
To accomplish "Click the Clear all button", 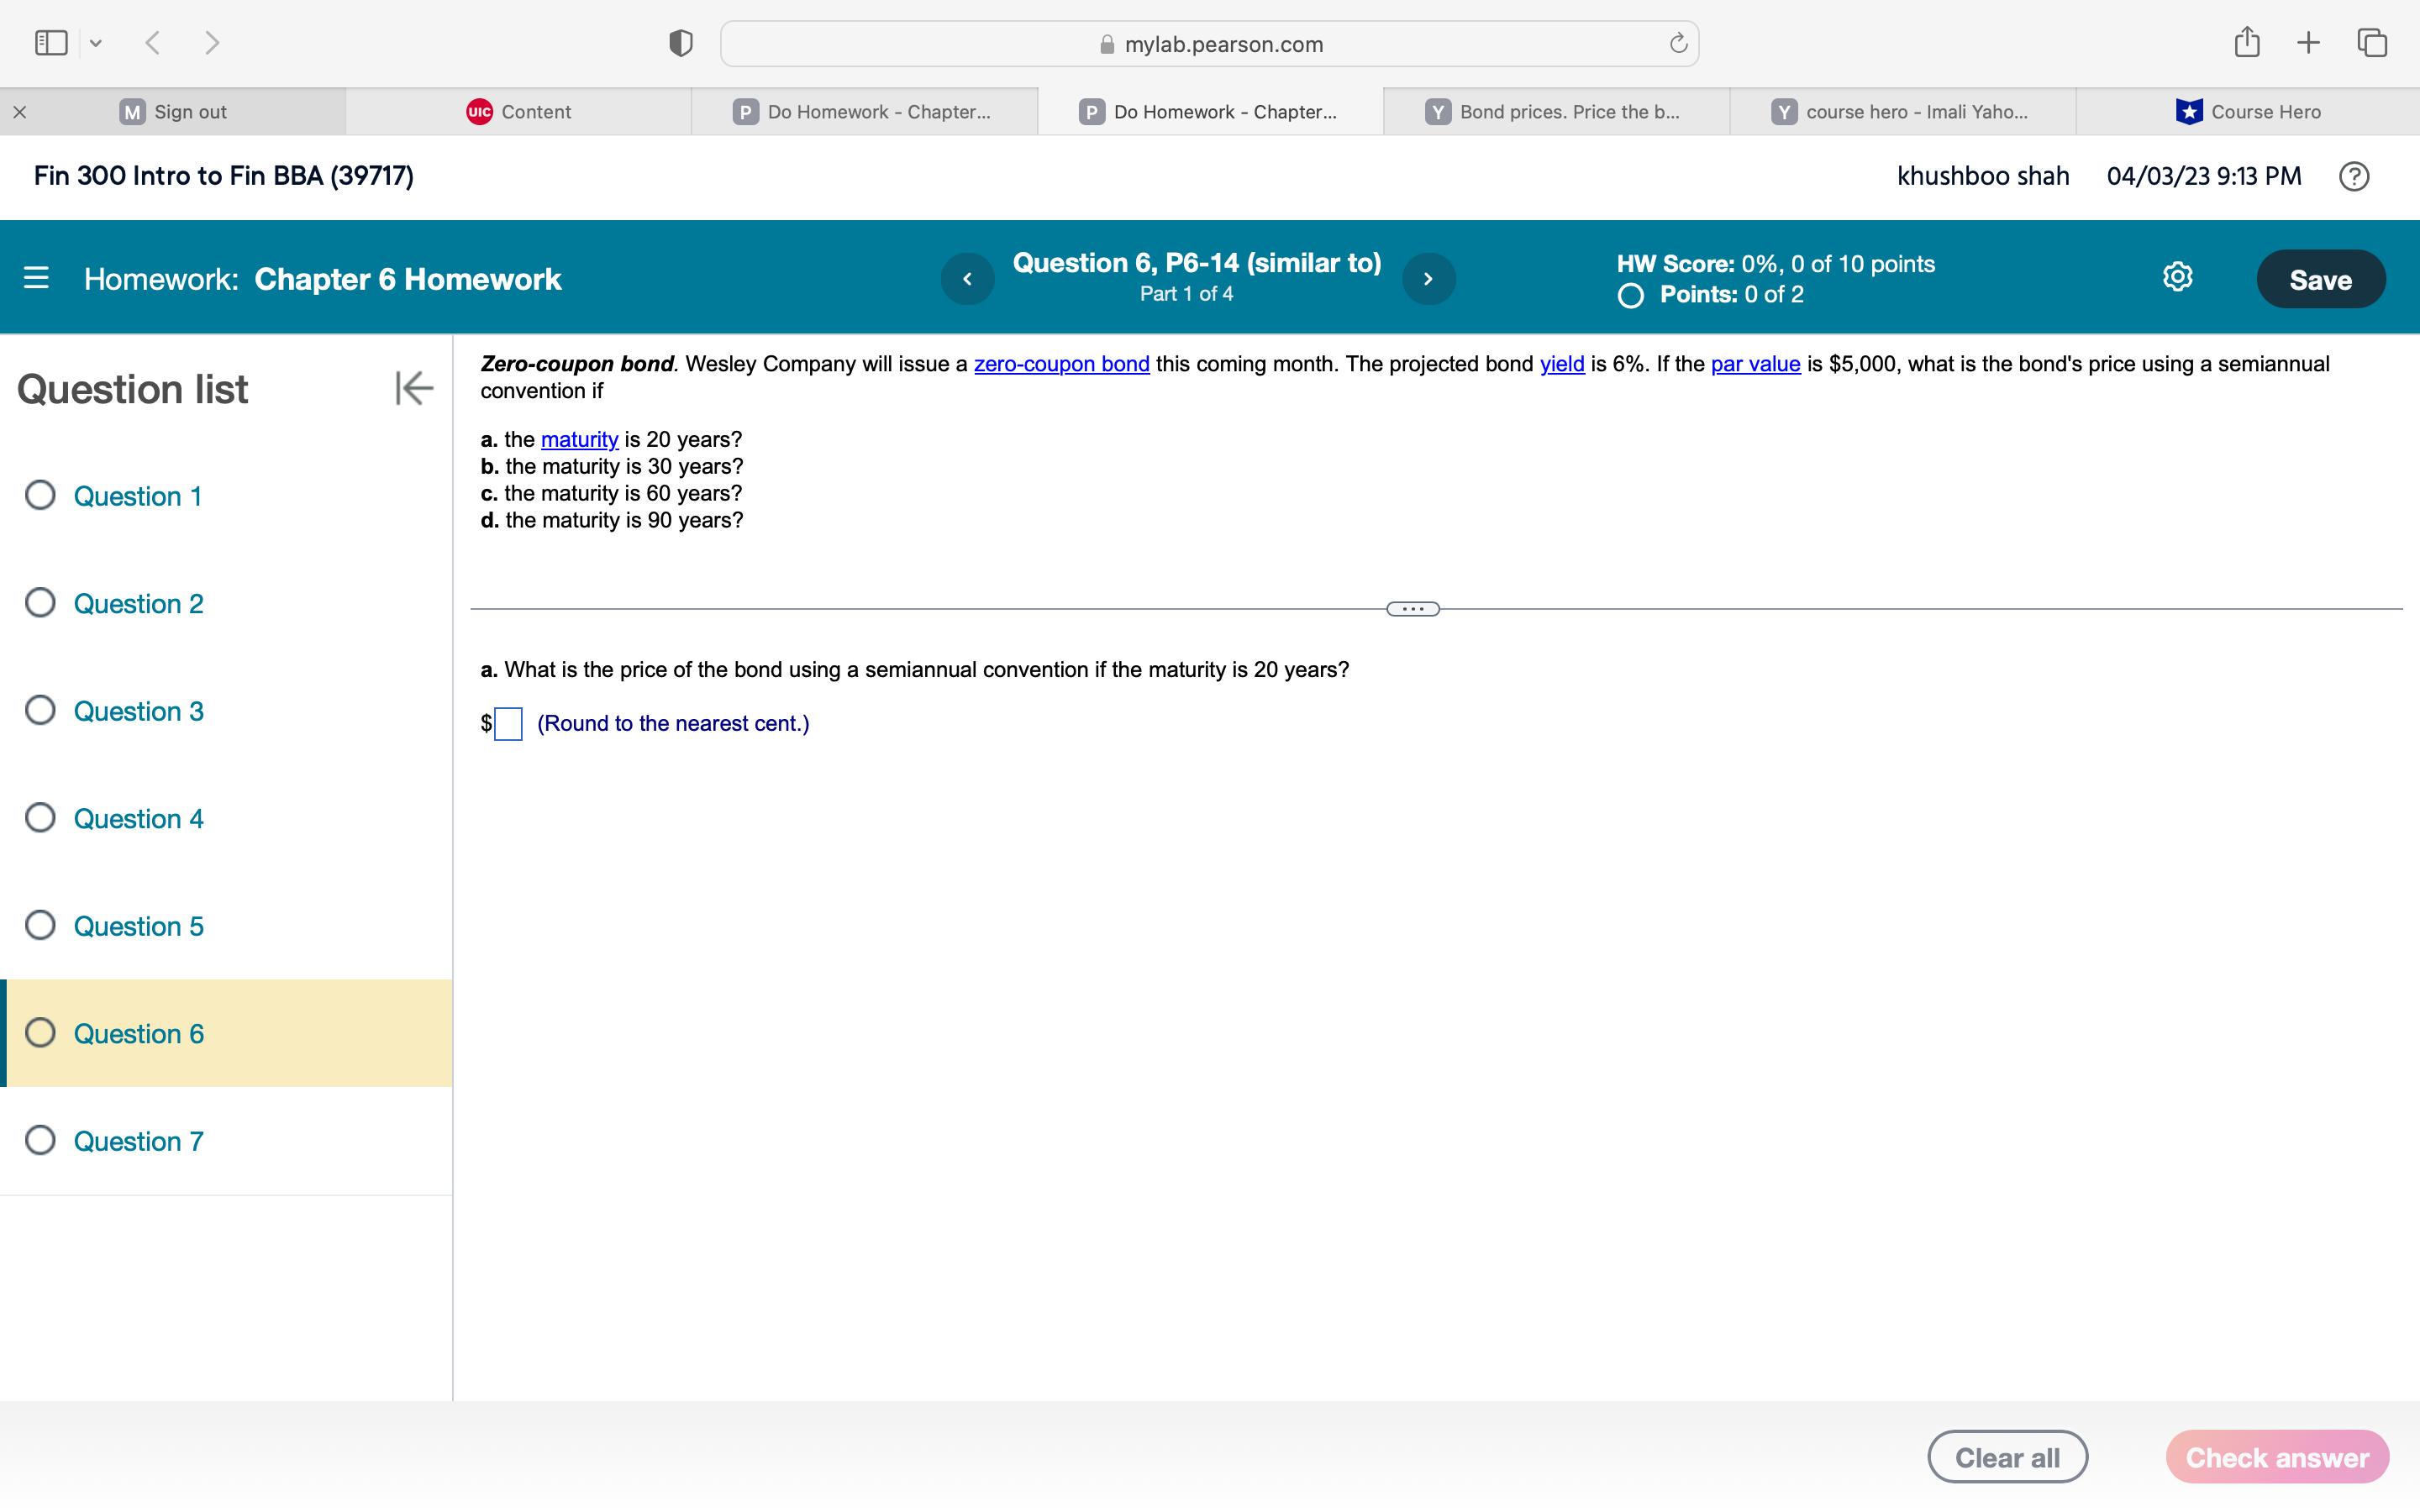I will 2008,1456.
